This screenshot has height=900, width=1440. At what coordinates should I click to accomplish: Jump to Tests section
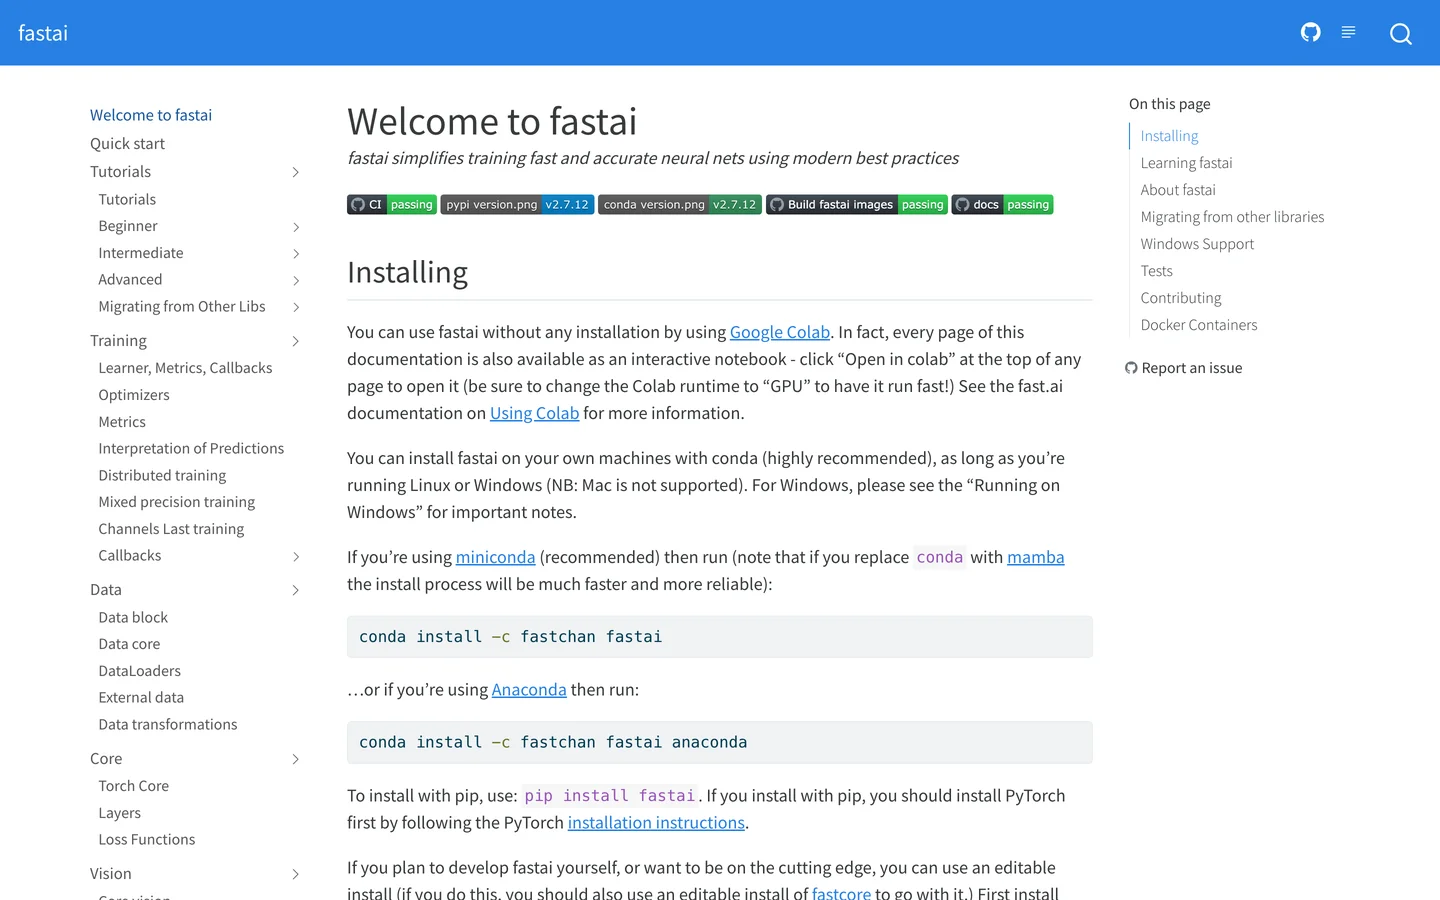tap(1156, 271)
